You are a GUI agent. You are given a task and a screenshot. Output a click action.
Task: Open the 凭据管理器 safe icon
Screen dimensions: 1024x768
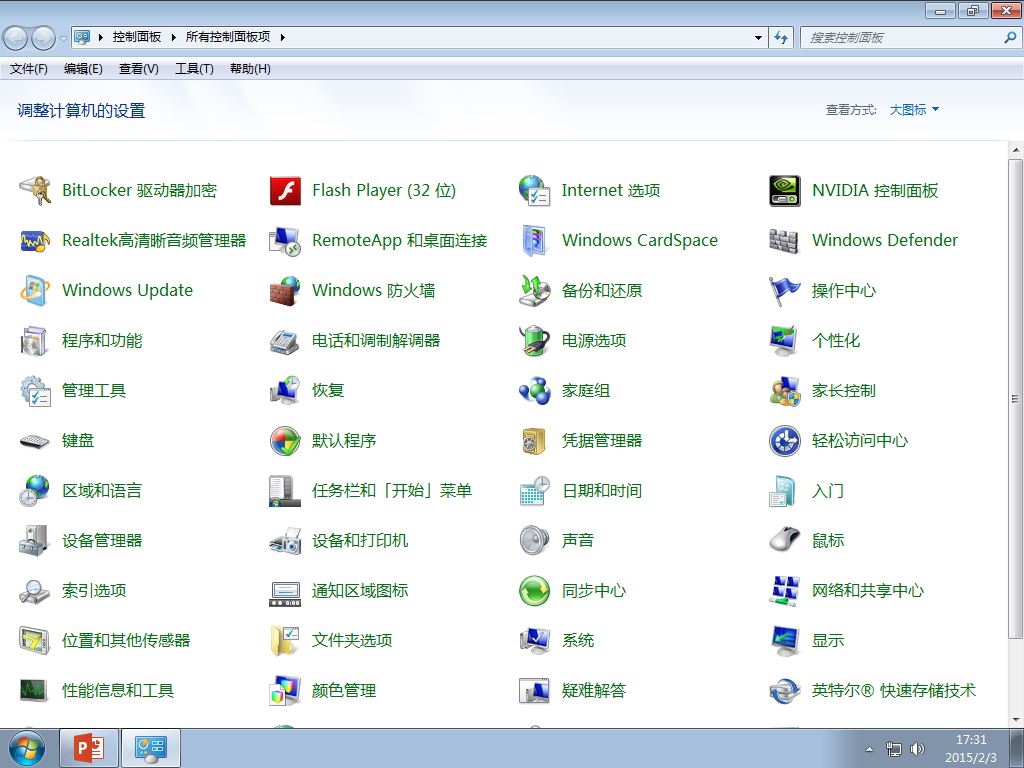[535, 441]
